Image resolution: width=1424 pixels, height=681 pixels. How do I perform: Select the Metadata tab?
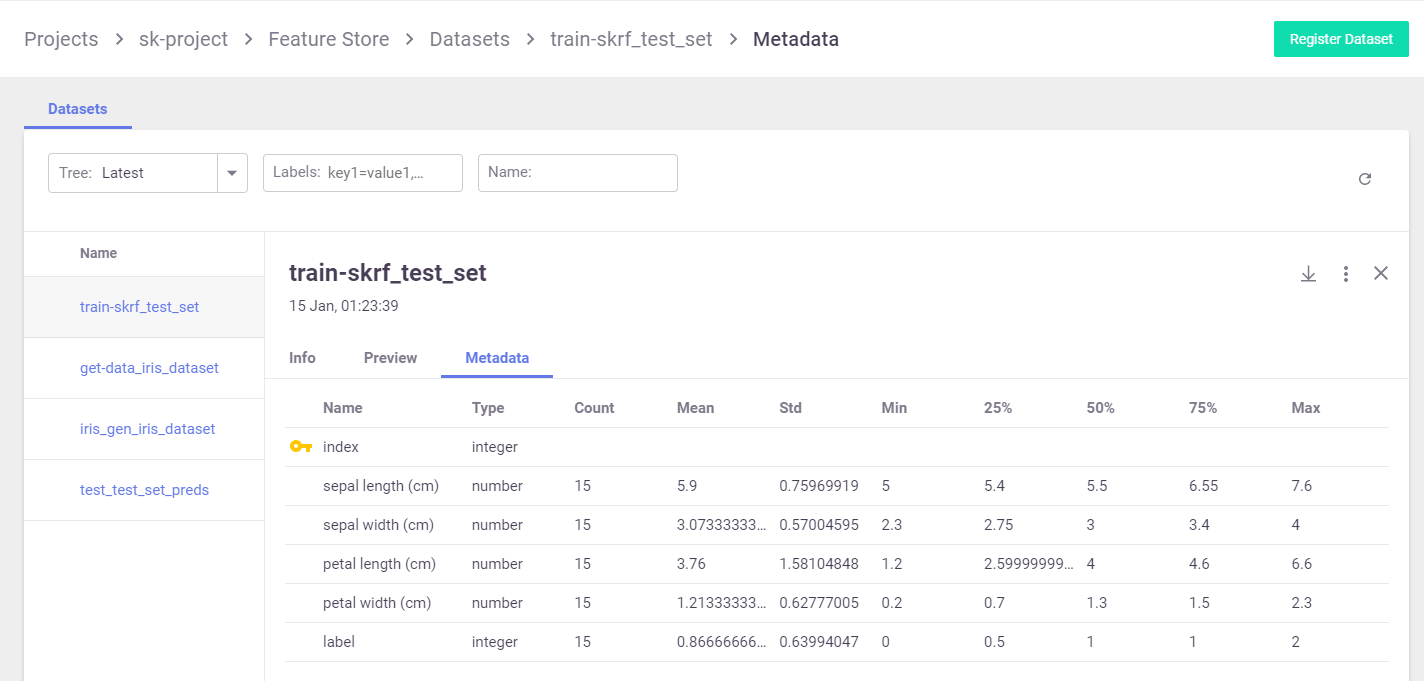click(497, 358)
